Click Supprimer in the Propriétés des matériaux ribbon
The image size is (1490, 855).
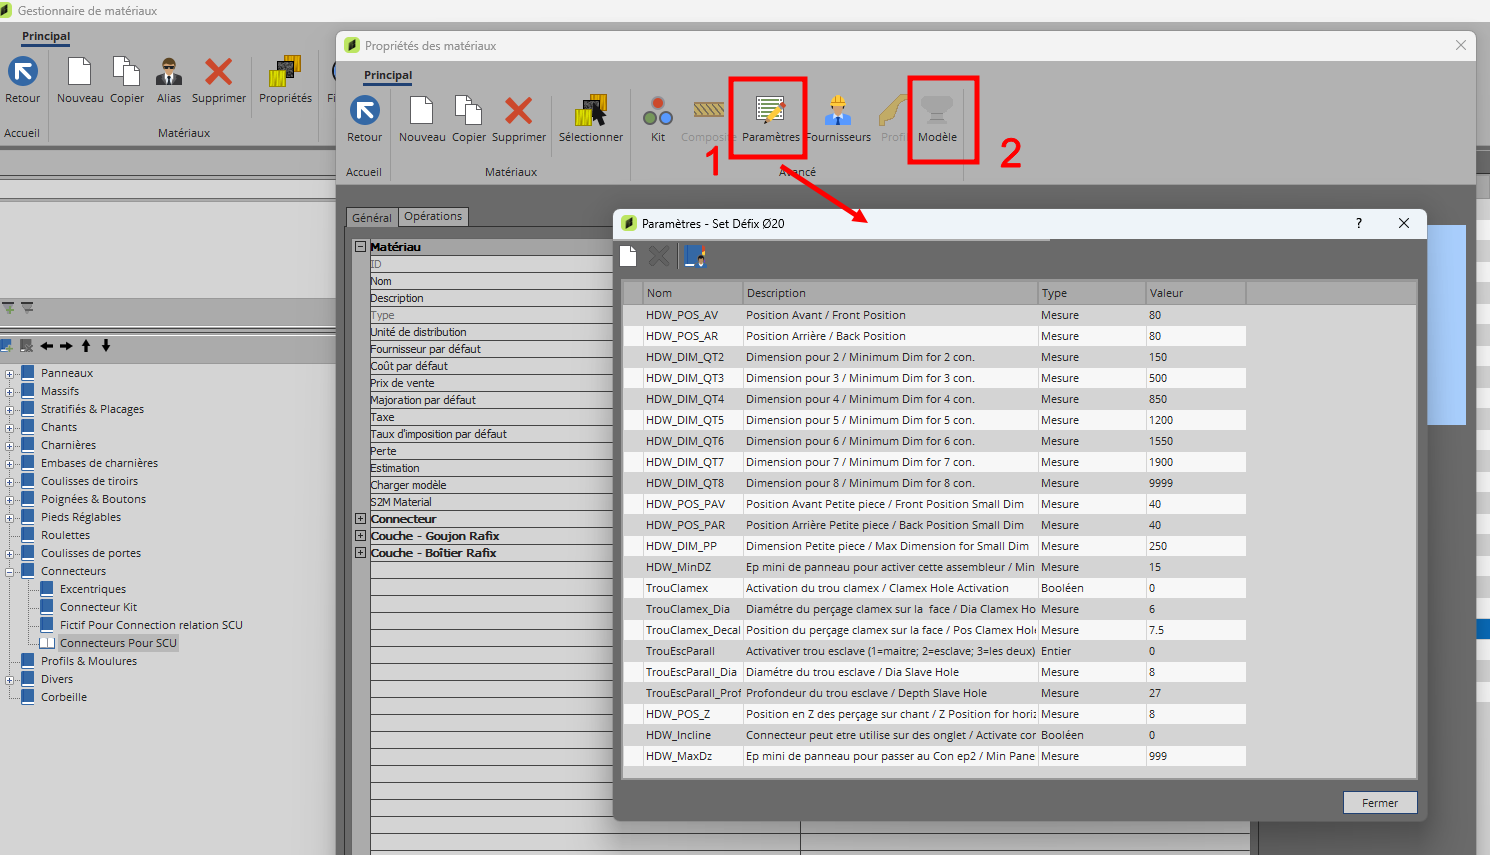click(x=519, y=120)
